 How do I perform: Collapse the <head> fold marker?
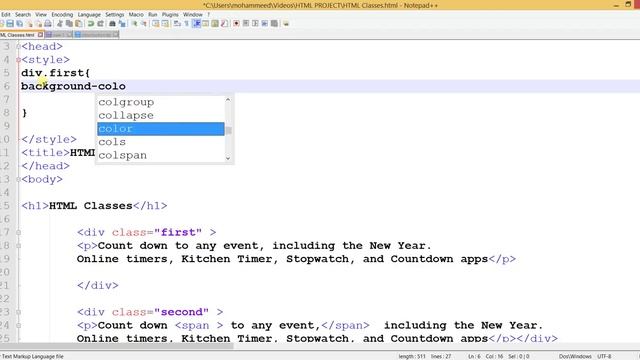point(18,47)
